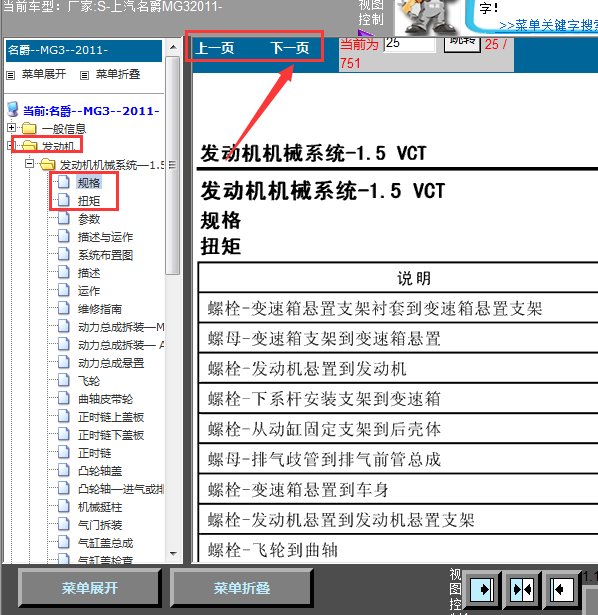Click row 螺栓-飞轮到曲轴
This screenshot has height=615, width=598.
[x=398, y=549]
